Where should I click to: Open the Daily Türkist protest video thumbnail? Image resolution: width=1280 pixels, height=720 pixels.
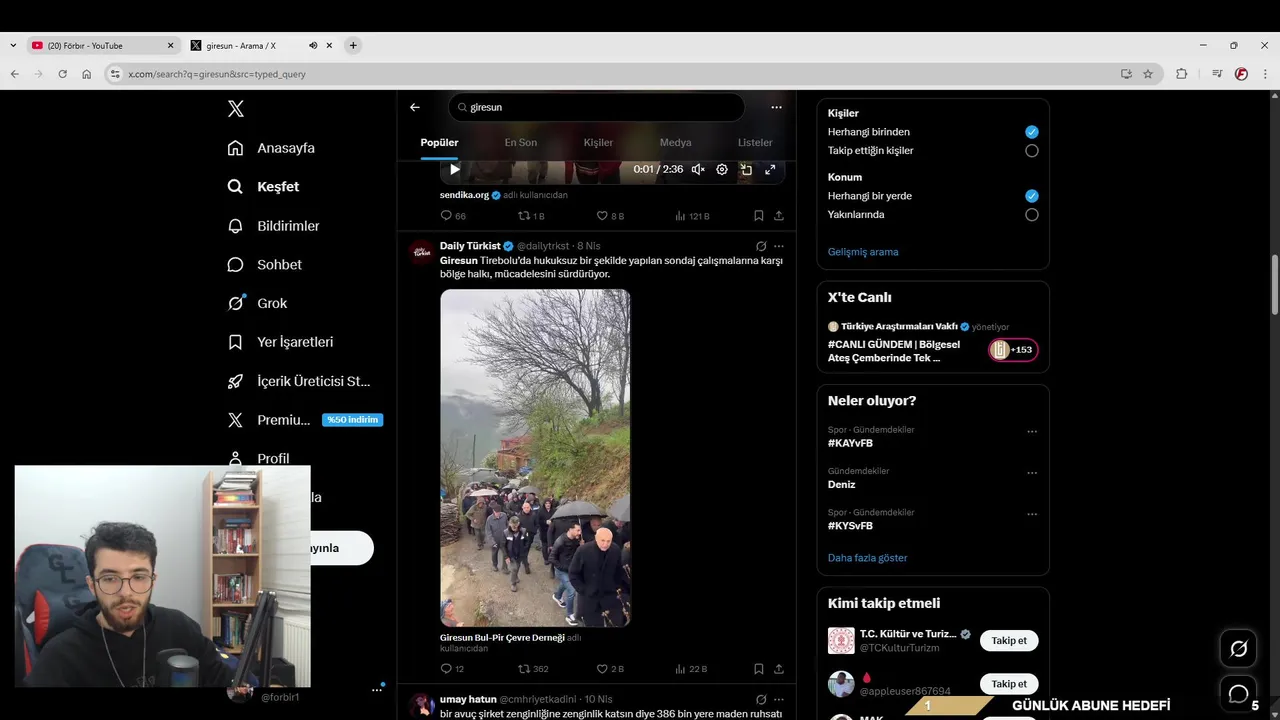coord(535,458)
